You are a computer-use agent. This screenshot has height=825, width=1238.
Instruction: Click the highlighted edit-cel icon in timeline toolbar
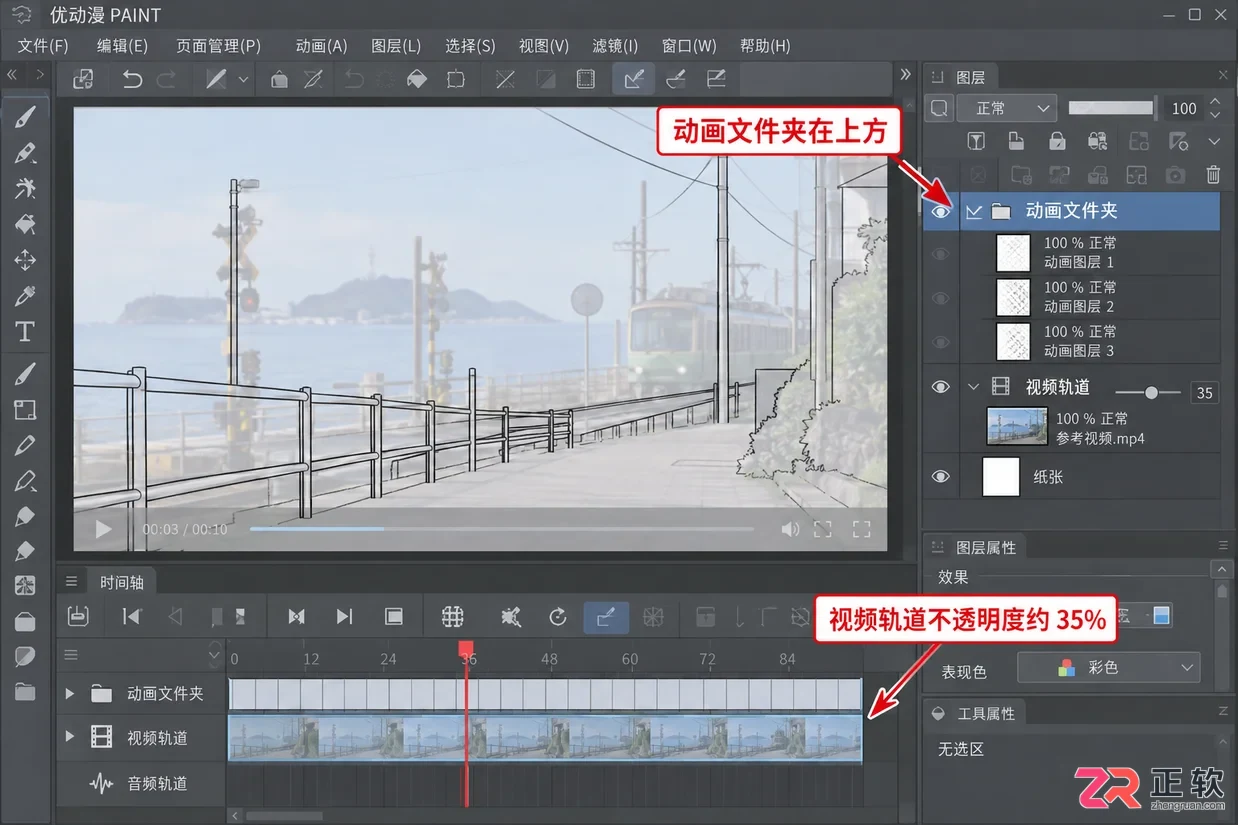[606, 617]
